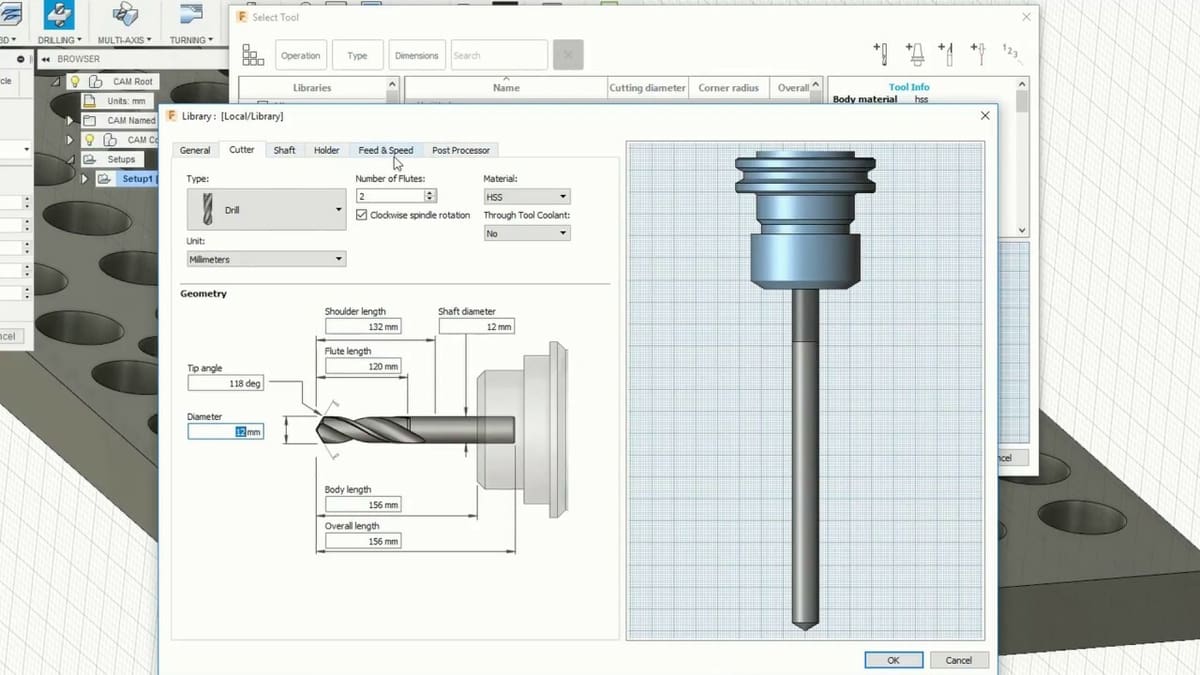Click the new turning tool icon
1200x675 pixels.
(948, 54)
